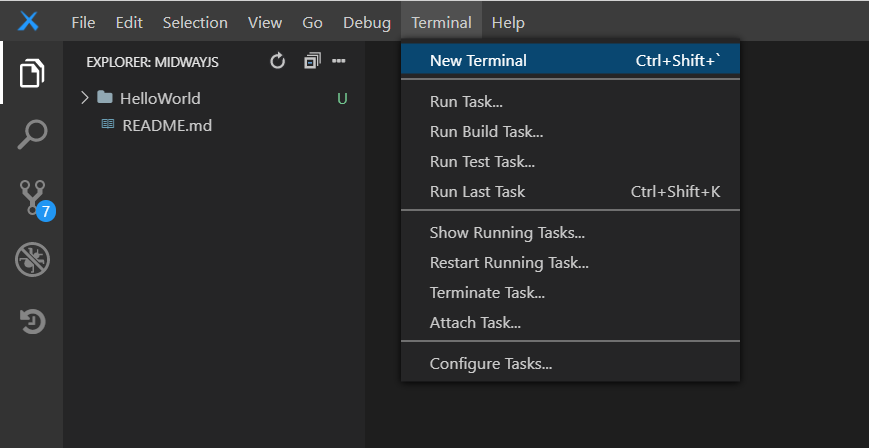Image resolution: width=869 pixels, height=448 pixels.
Task: Open the history clock icon in sidebar
Action: click(32, 322)
